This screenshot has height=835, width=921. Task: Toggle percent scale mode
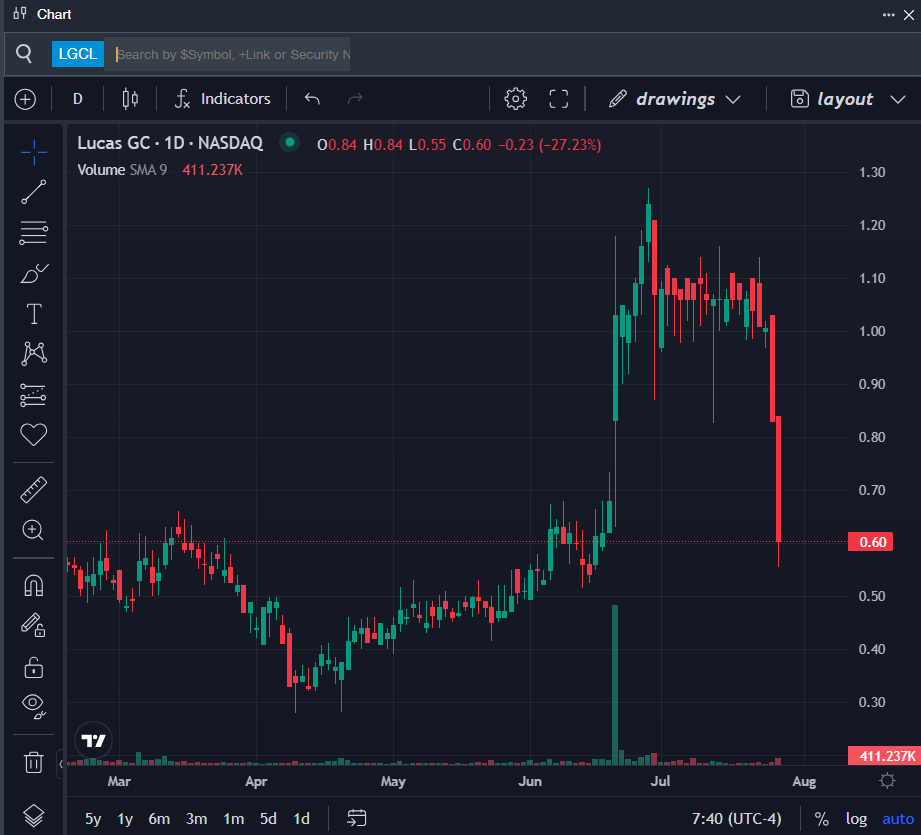[x=822, y=819]
